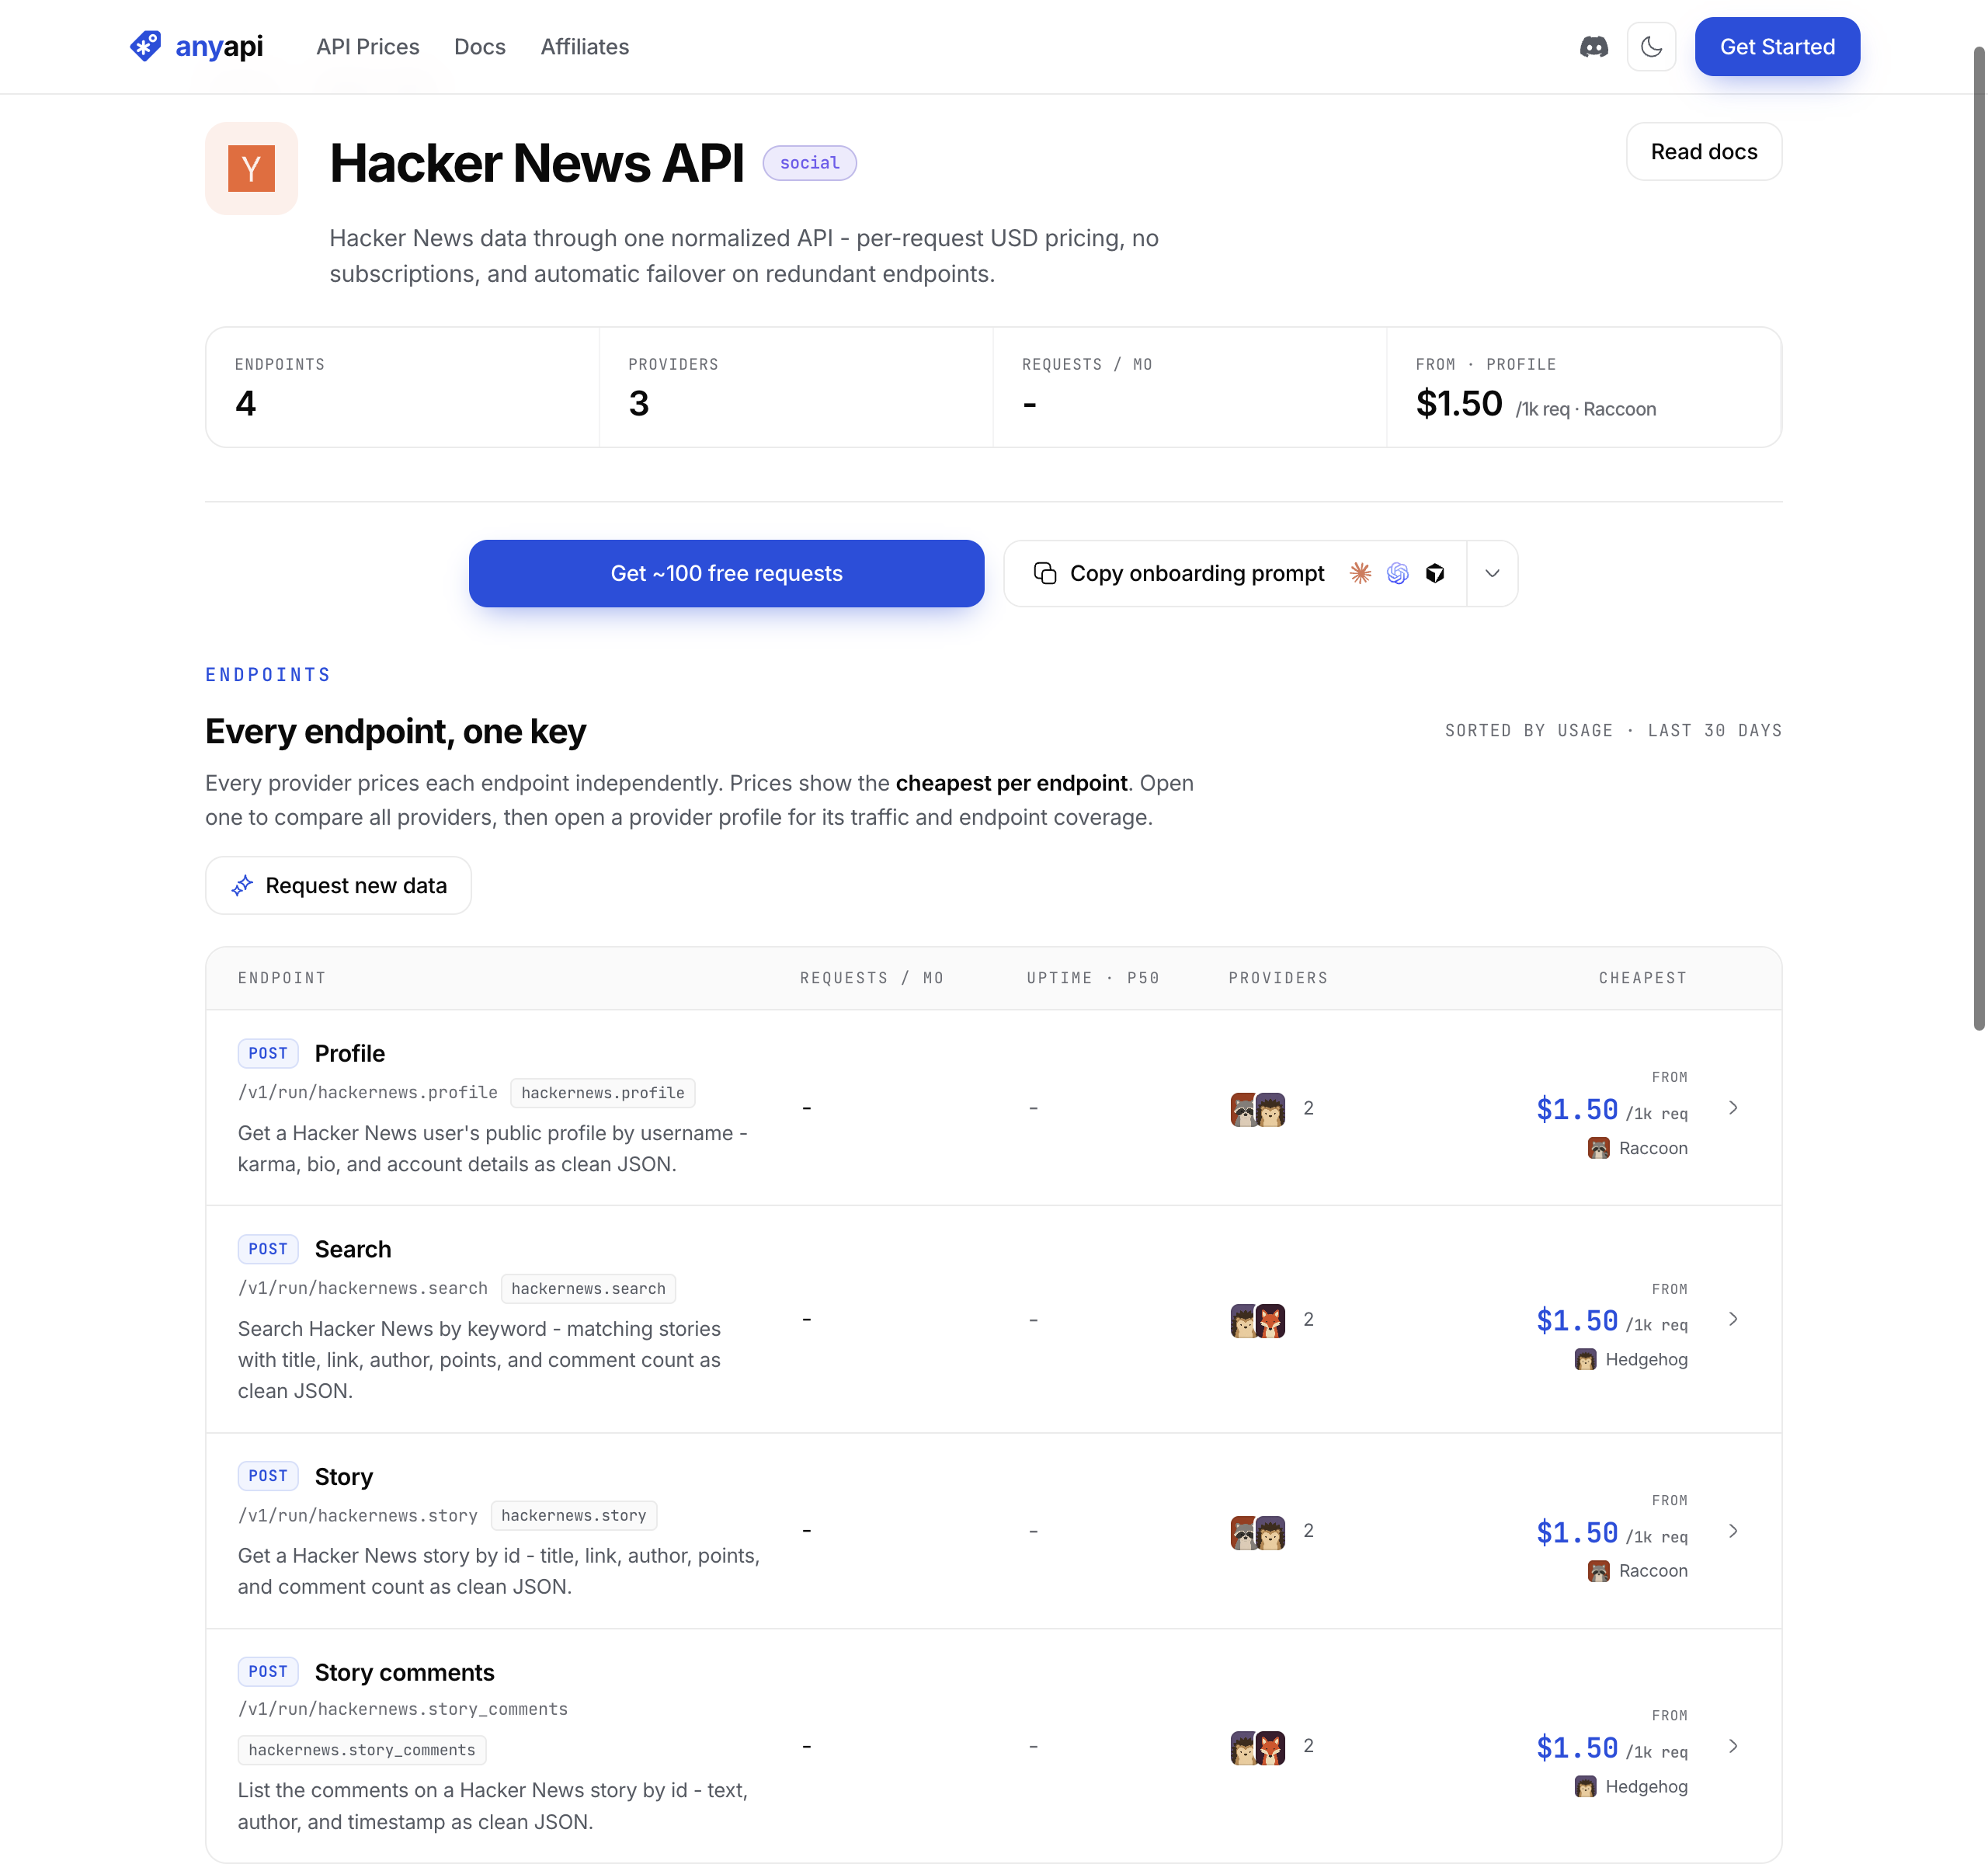
Task: Click provider avatars in Search row
Action: [1258, 1320]
